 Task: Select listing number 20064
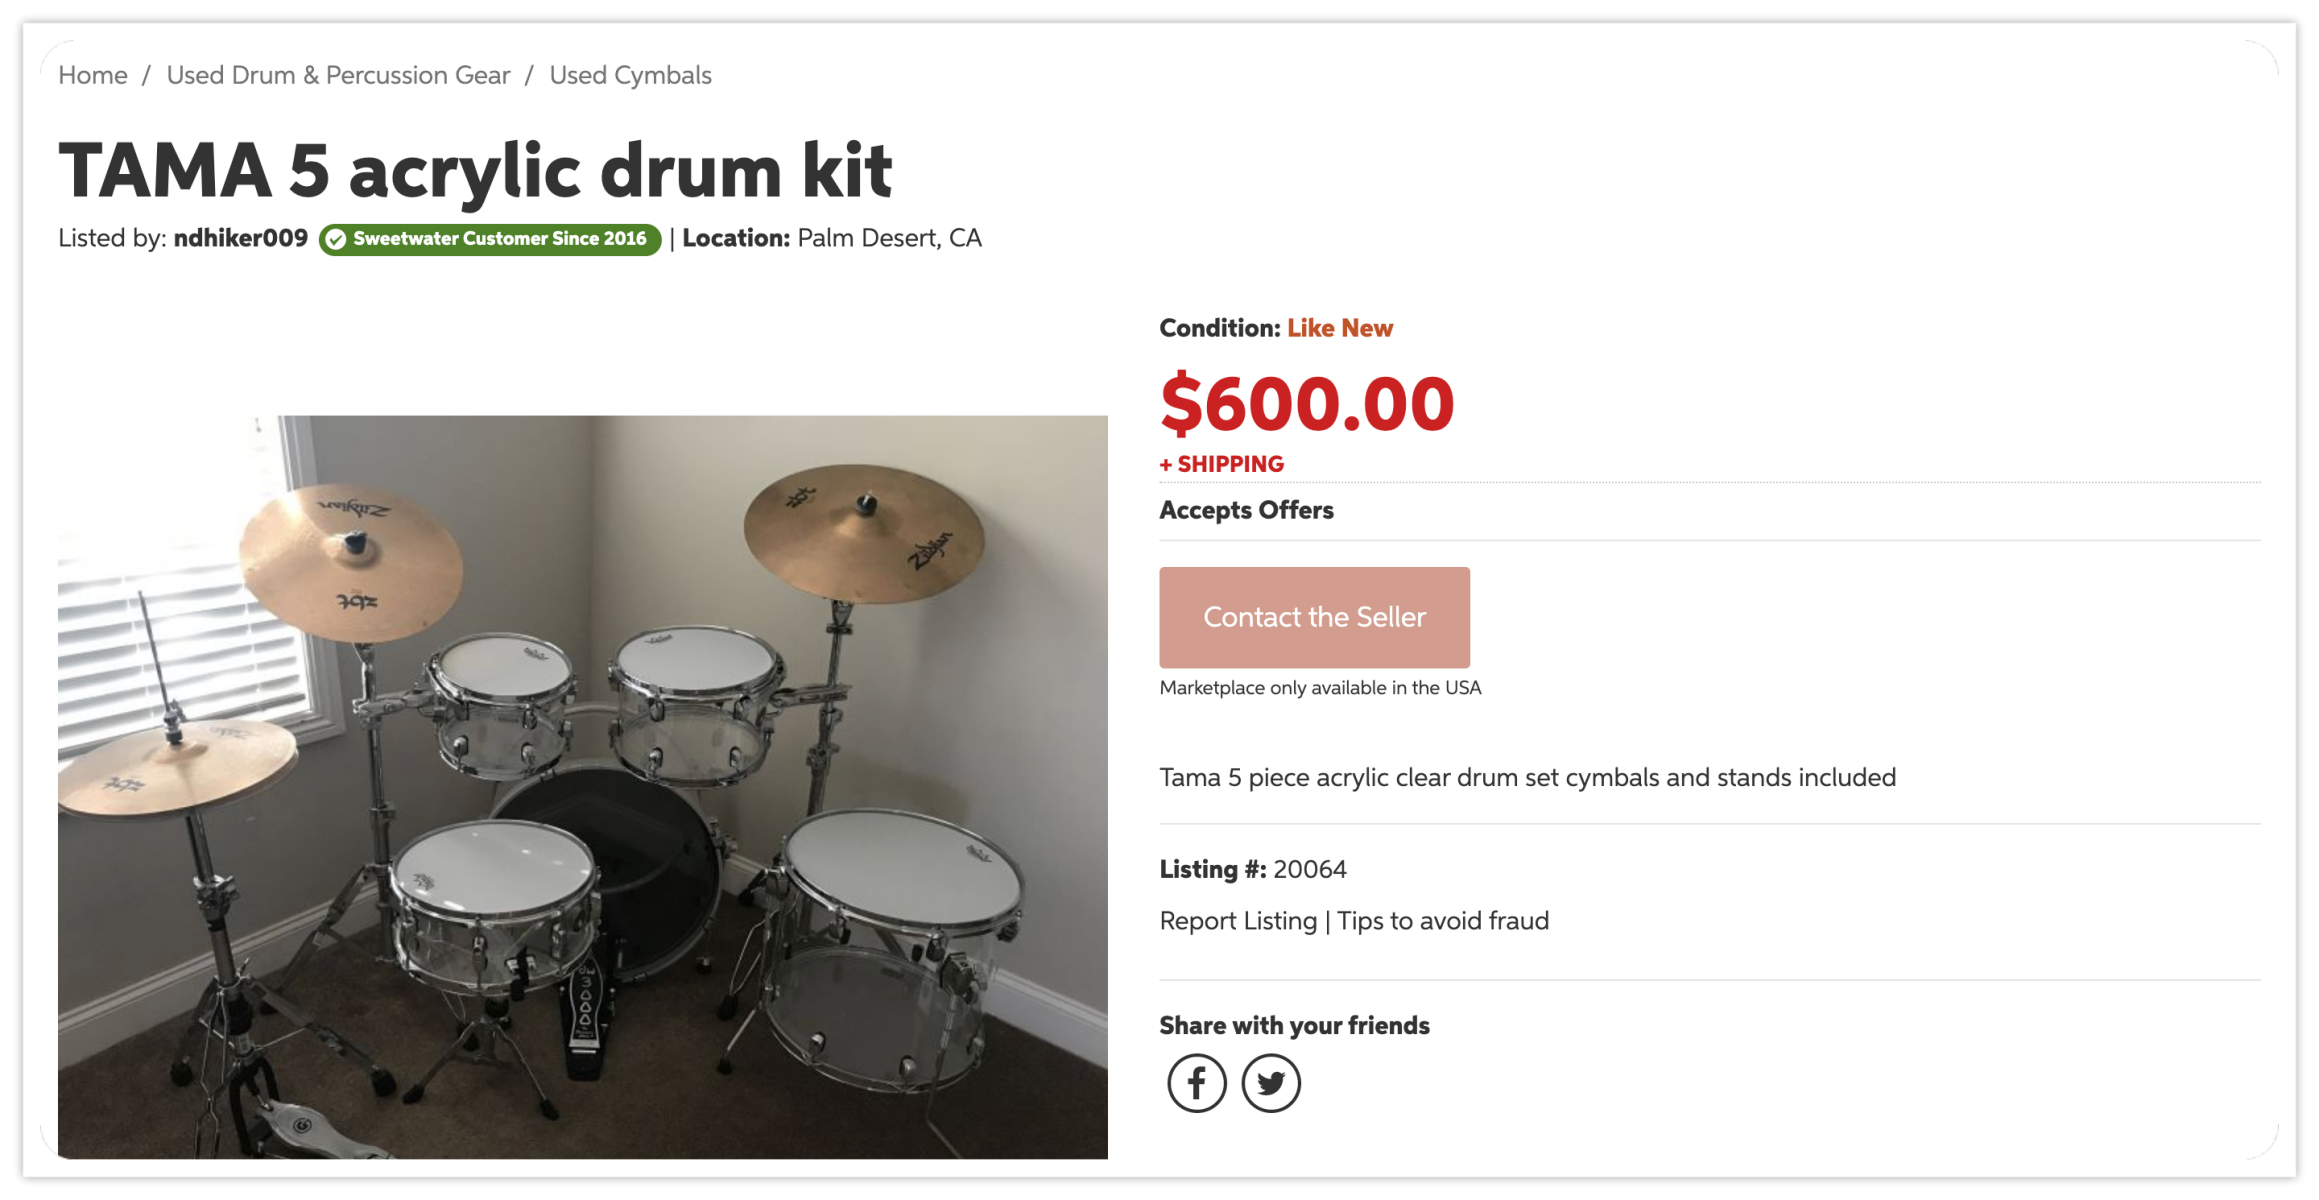(x=1309, y=869)
